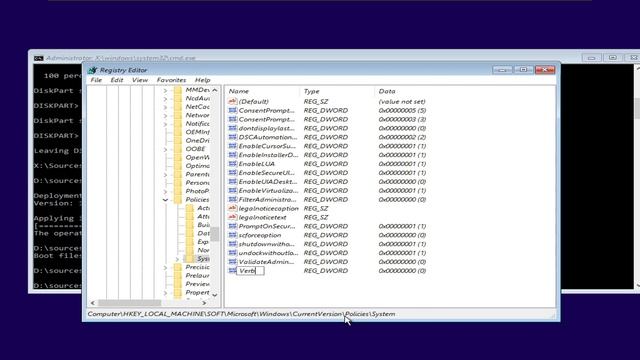The image size is (640, 360).
Task: Select the legalnoticetext string icon
Action: click(233, 218)
